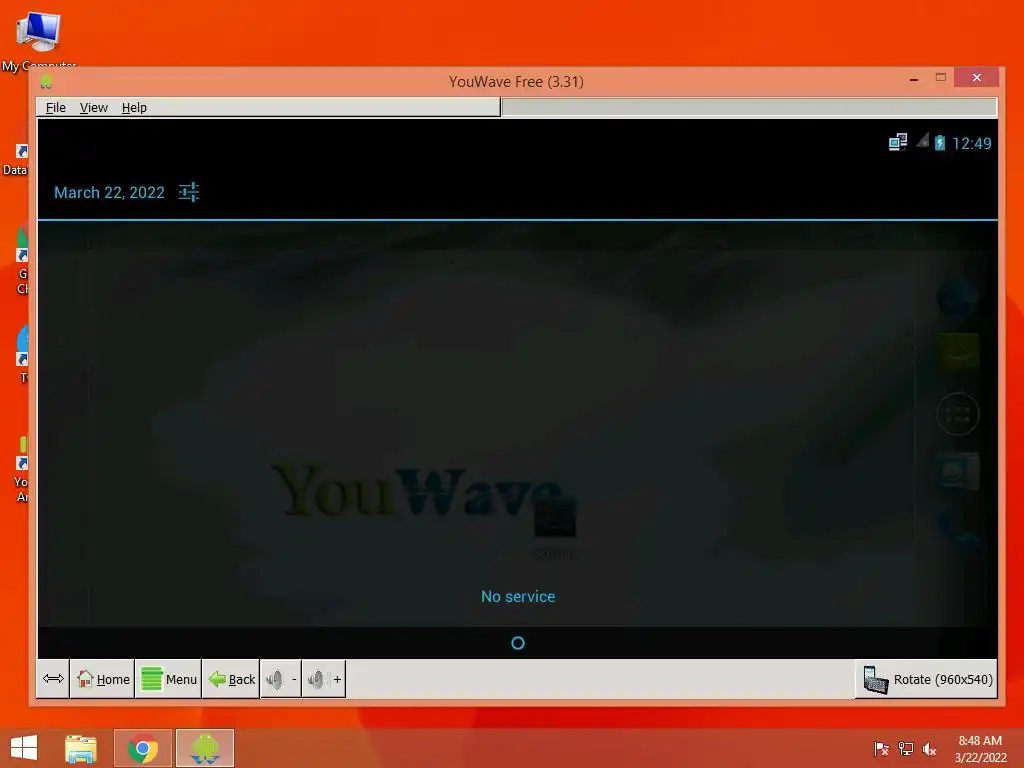Image resolution: width=1024 pixels, height=768 pixels.
Task: Click the YouWave Android icon in taskbar
Action: pos(205,748)
